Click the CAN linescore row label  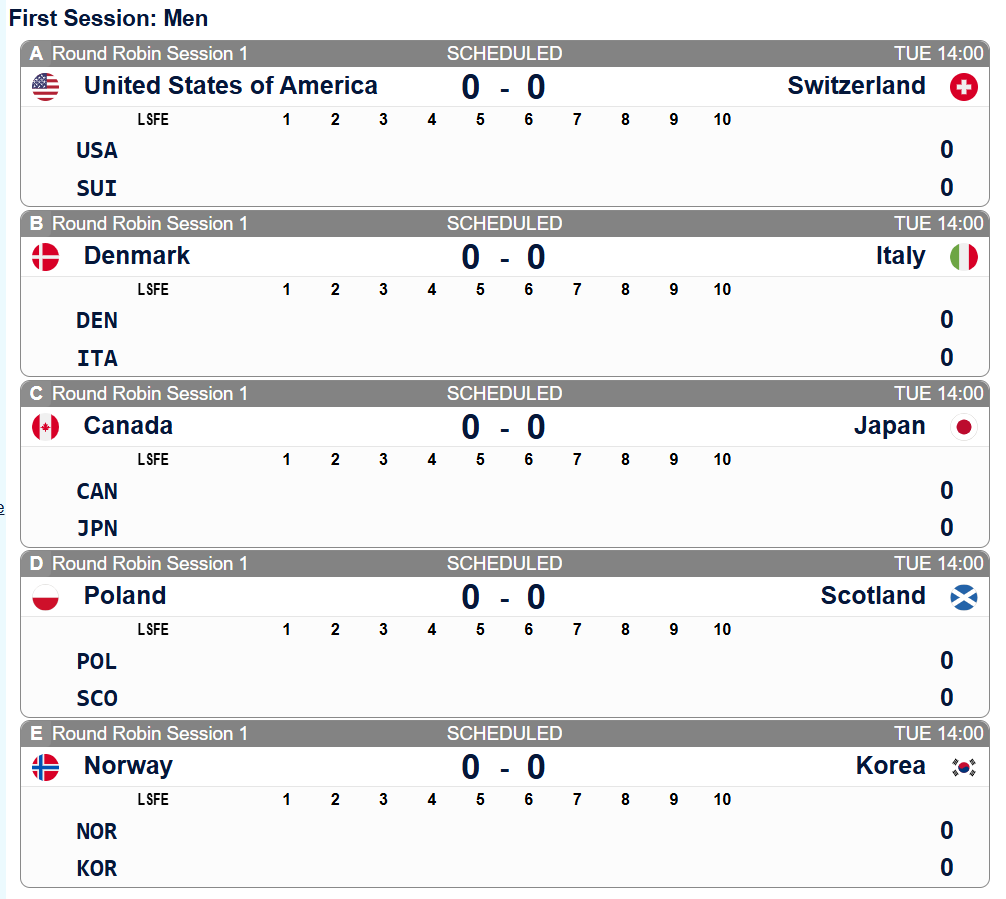[x=97, y=491]
